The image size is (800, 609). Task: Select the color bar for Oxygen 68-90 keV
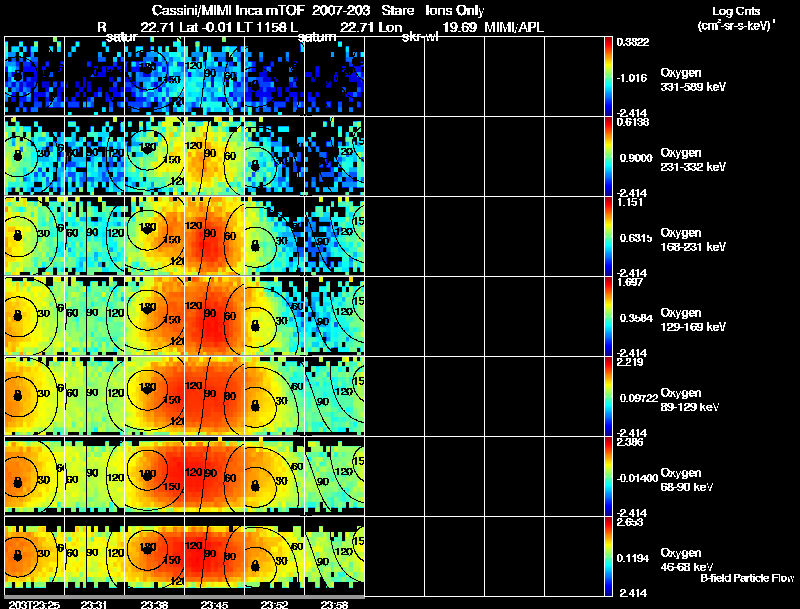pyautogui.click(x=608, y=476)
